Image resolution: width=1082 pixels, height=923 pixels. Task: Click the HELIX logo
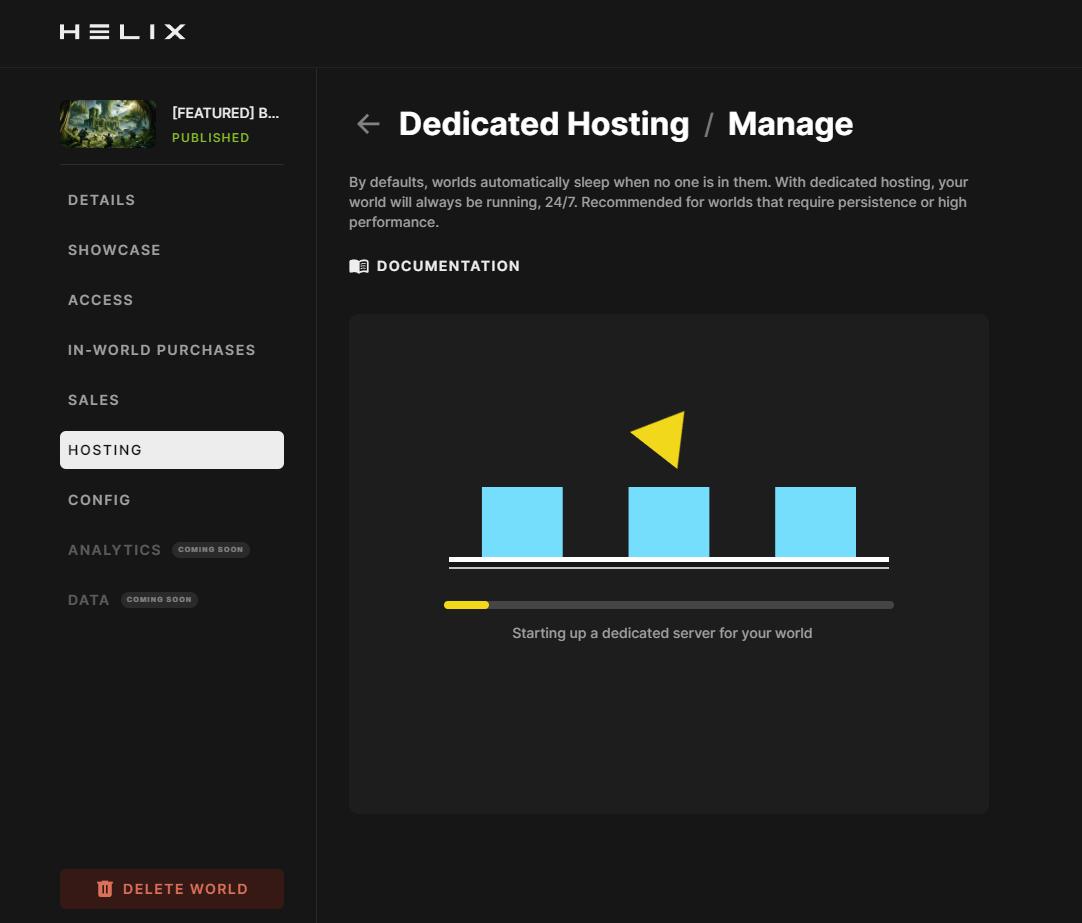point(122,32)
